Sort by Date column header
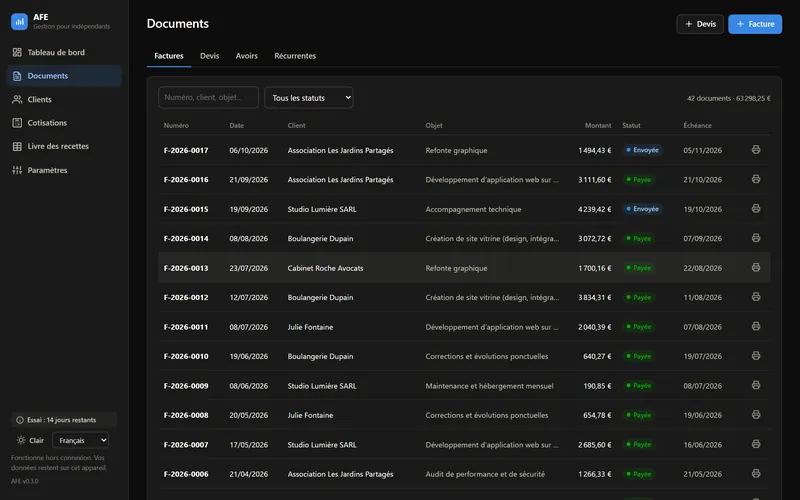The image size is (800, 500). [236, 126]
